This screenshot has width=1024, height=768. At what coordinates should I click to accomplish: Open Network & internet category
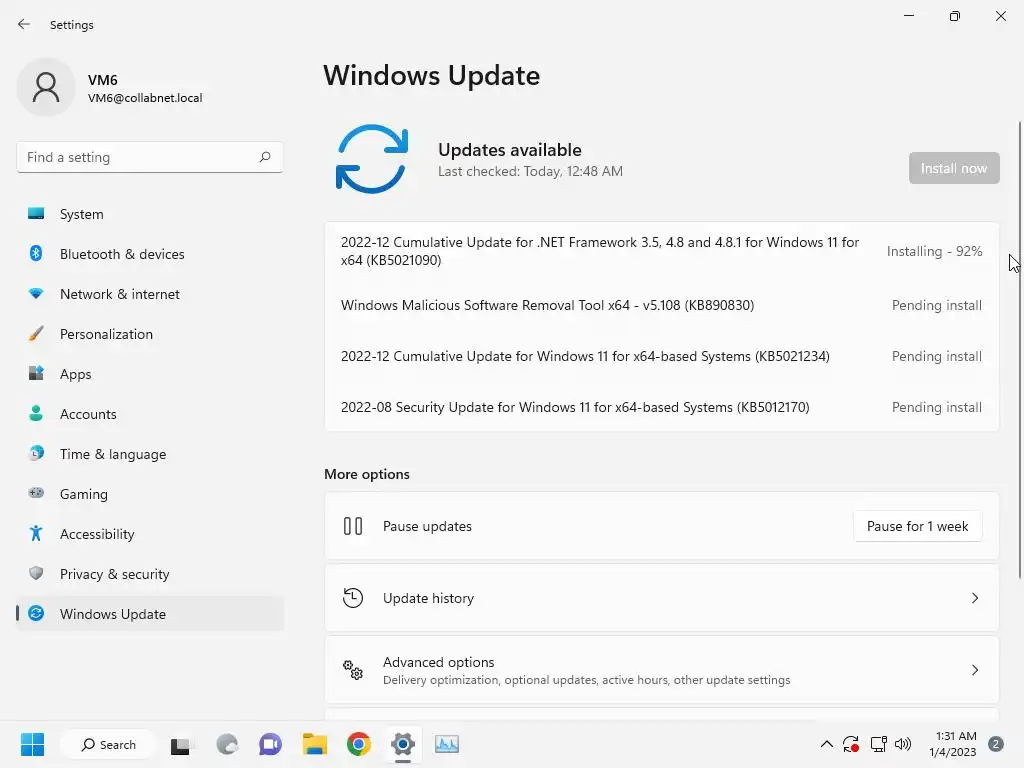pos(150,294)
